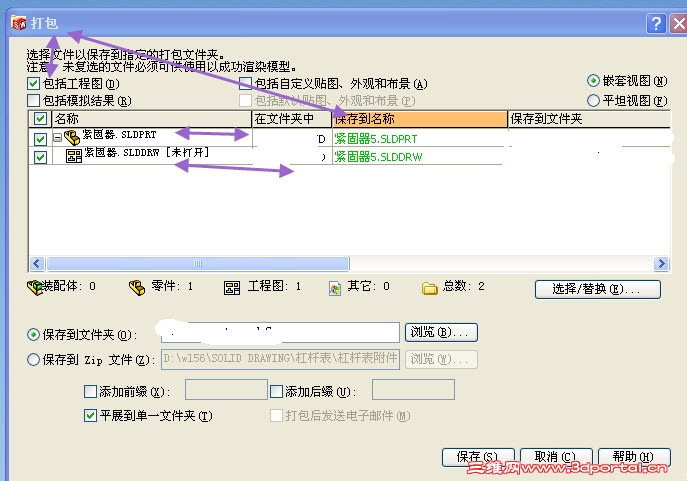Click the drawing icon next to 工程图 count

(232, 288)
